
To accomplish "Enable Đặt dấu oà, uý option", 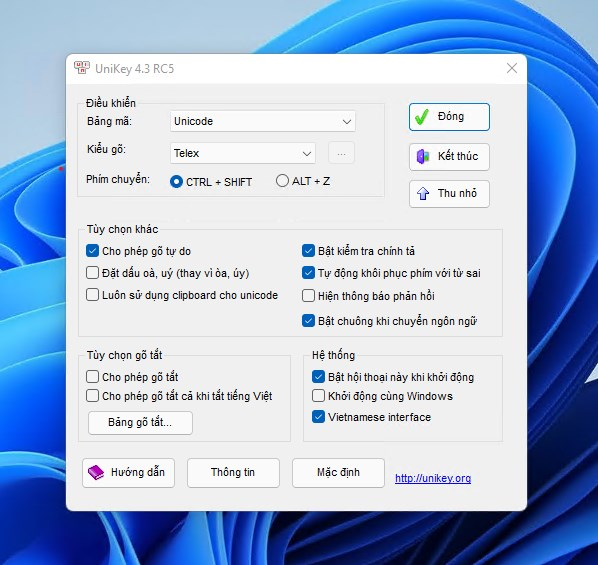I will tap(92, 273).
